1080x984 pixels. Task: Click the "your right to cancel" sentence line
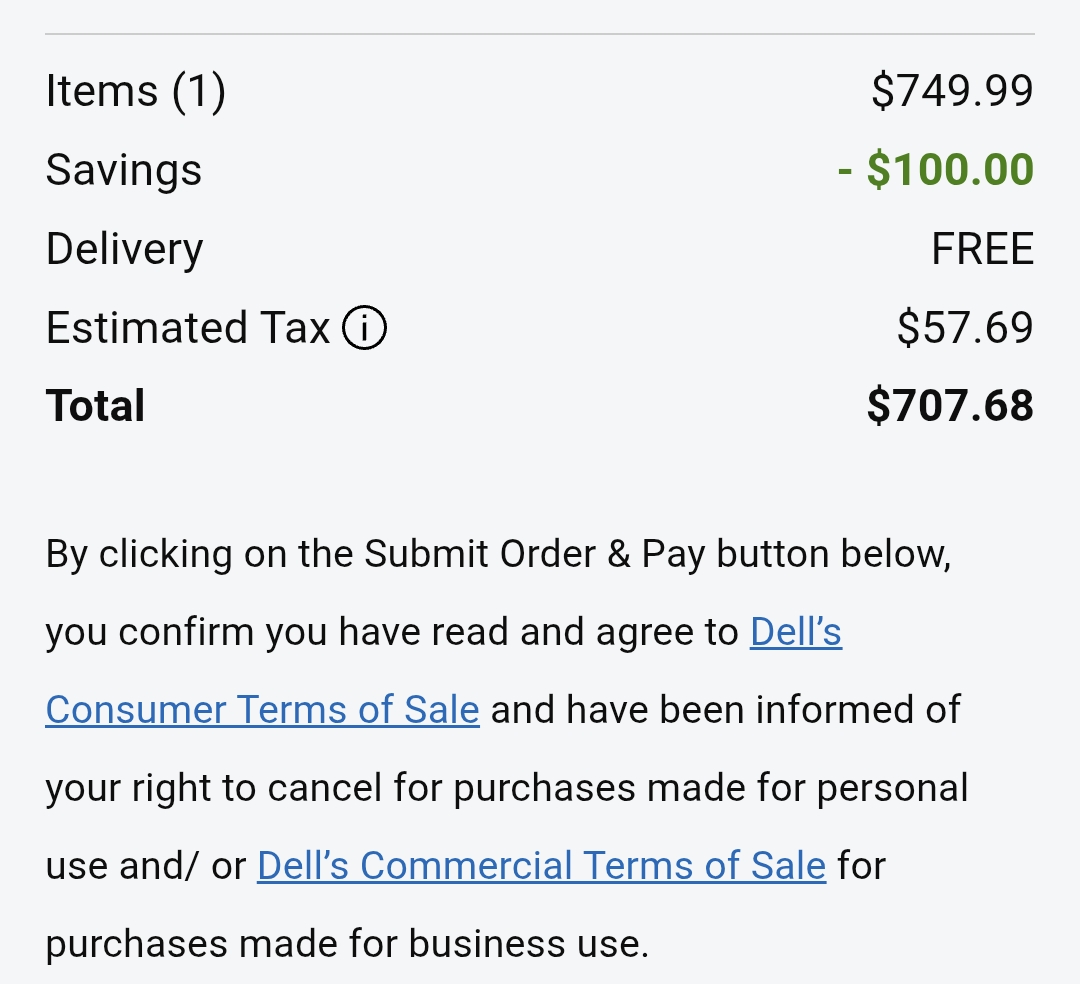tap(506, 788)
